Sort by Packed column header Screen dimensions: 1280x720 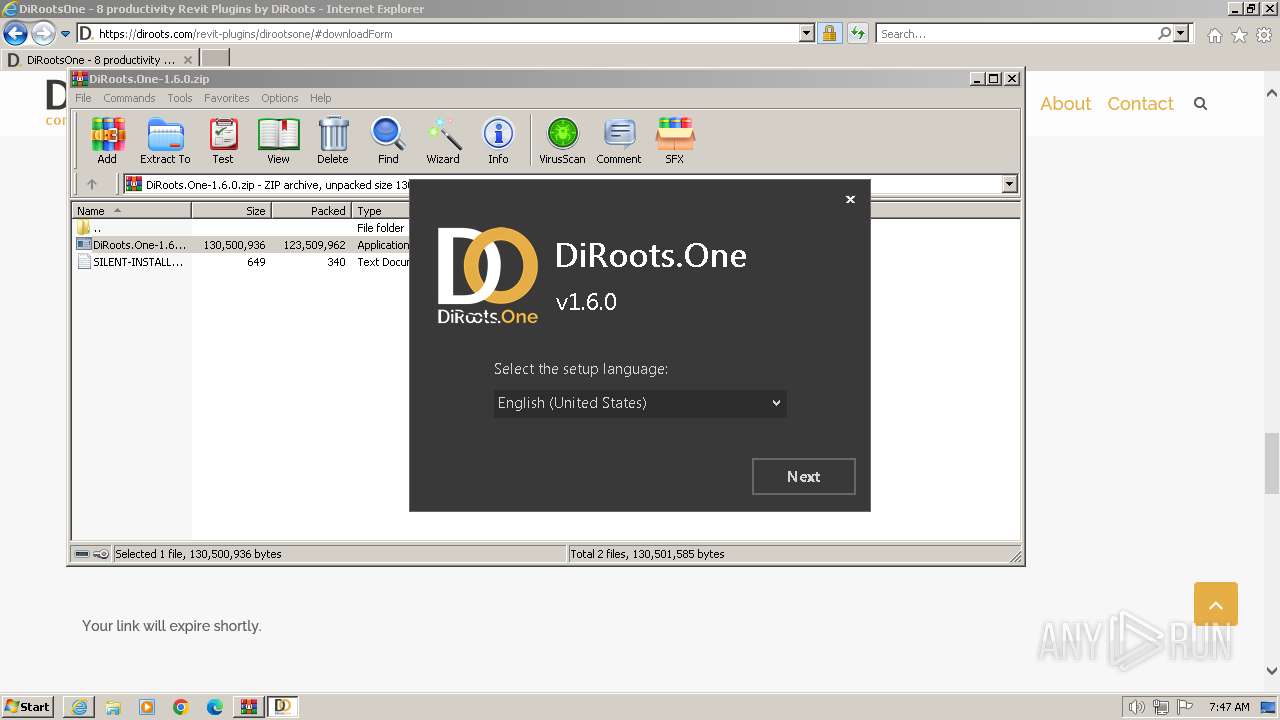click(x=311, y=211)
